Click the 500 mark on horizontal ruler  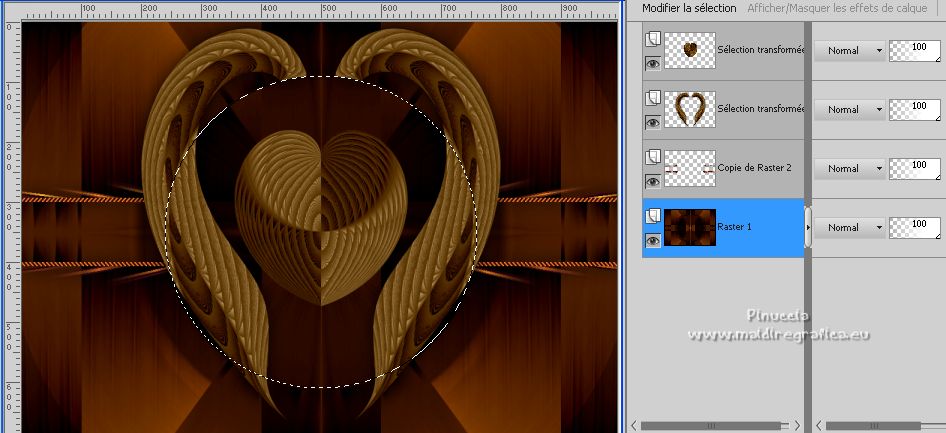pos(329,9)
